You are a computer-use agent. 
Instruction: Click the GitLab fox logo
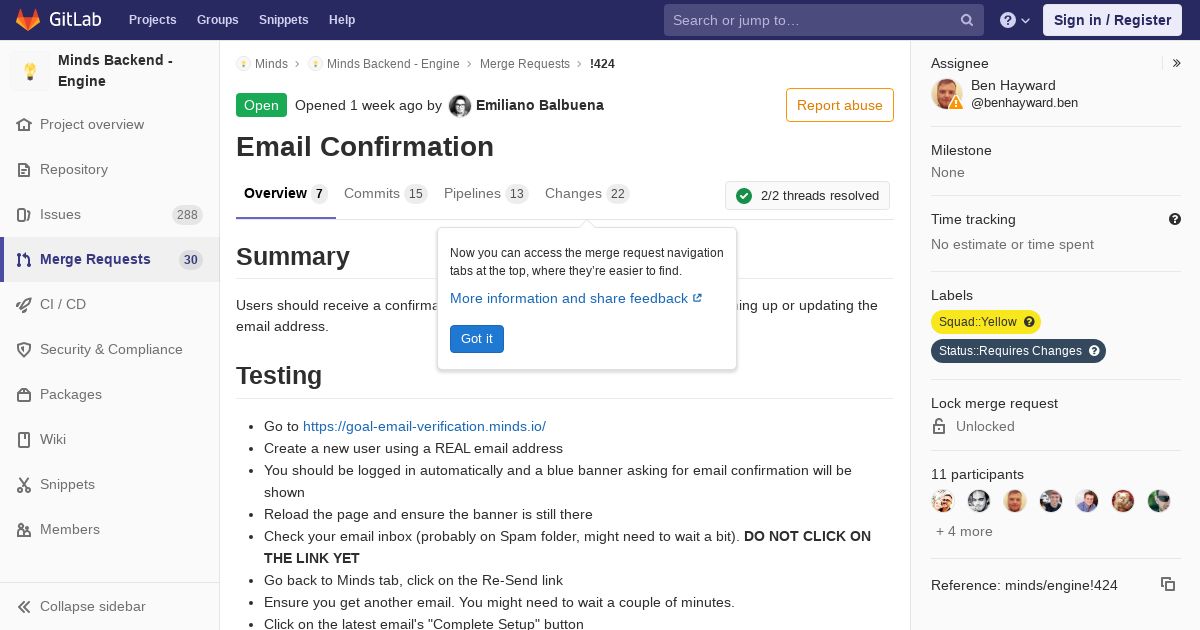click(x=29, y=19)
